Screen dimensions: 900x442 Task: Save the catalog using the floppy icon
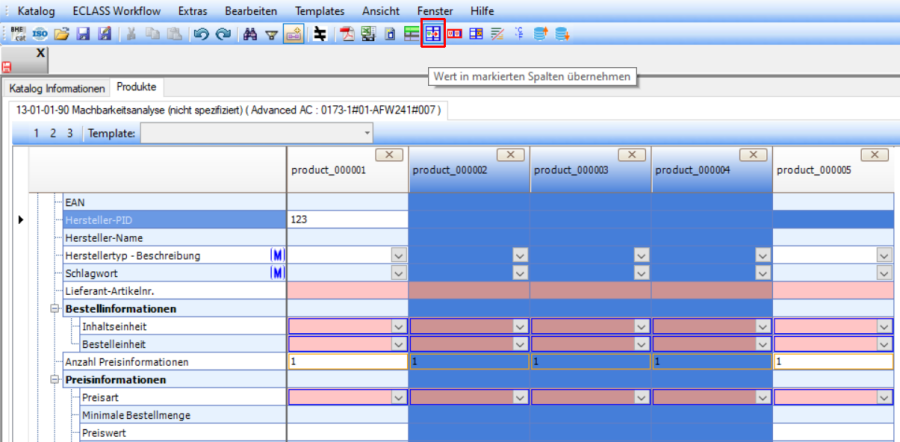pos(83,34)
